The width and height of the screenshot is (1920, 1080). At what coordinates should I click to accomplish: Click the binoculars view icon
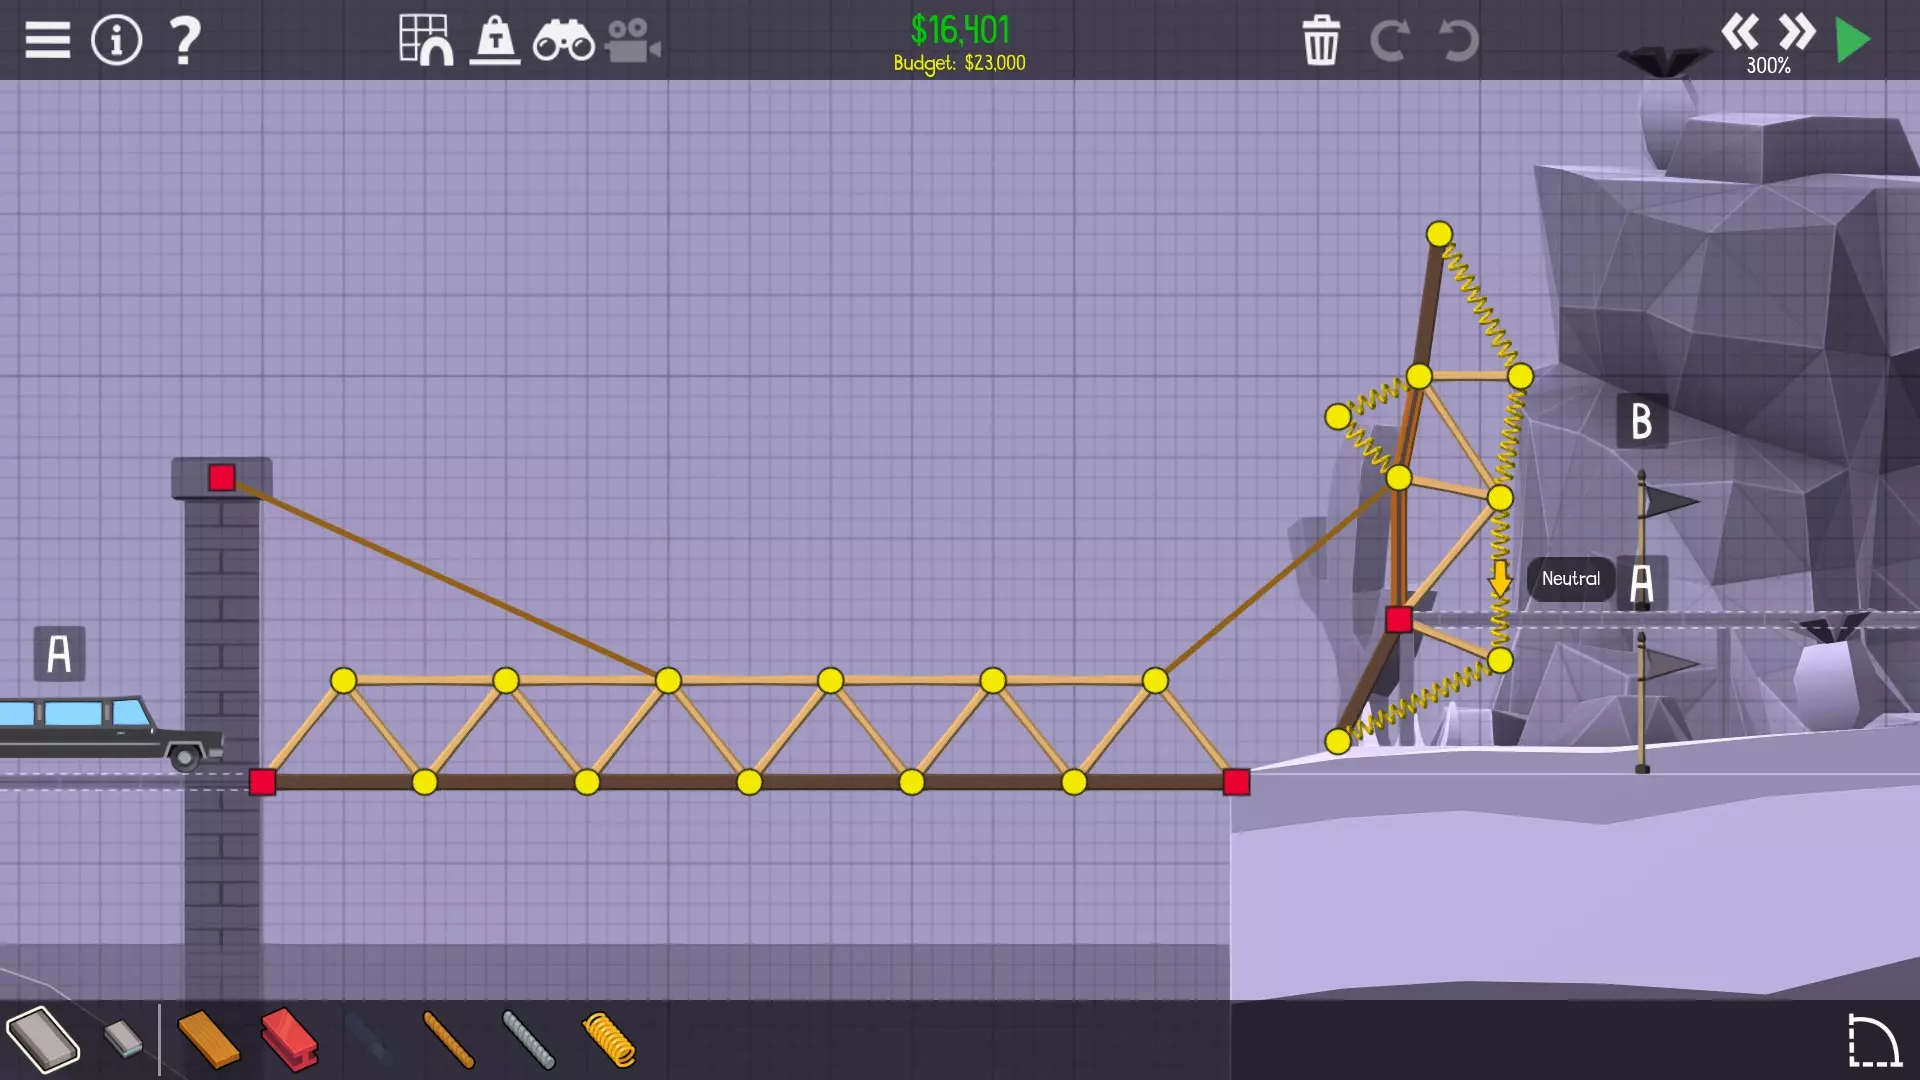tap(563, 41)
